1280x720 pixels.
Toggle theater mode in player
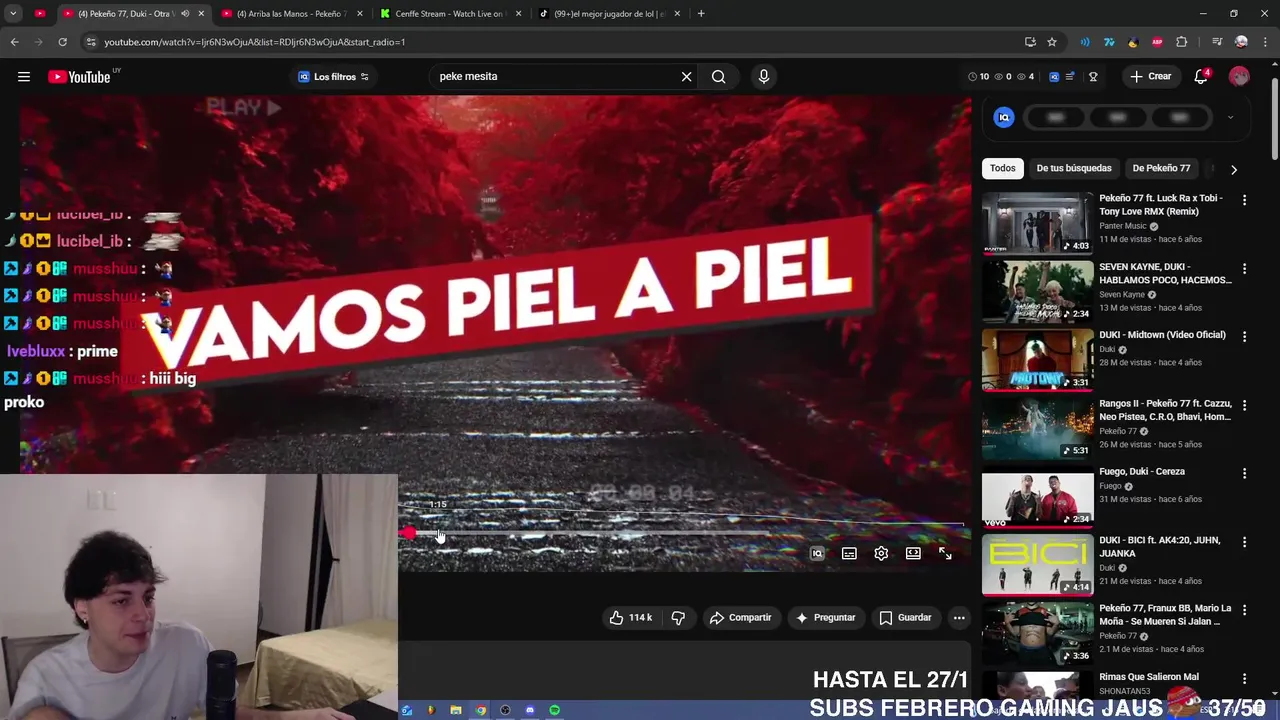[x=913, y=553]
